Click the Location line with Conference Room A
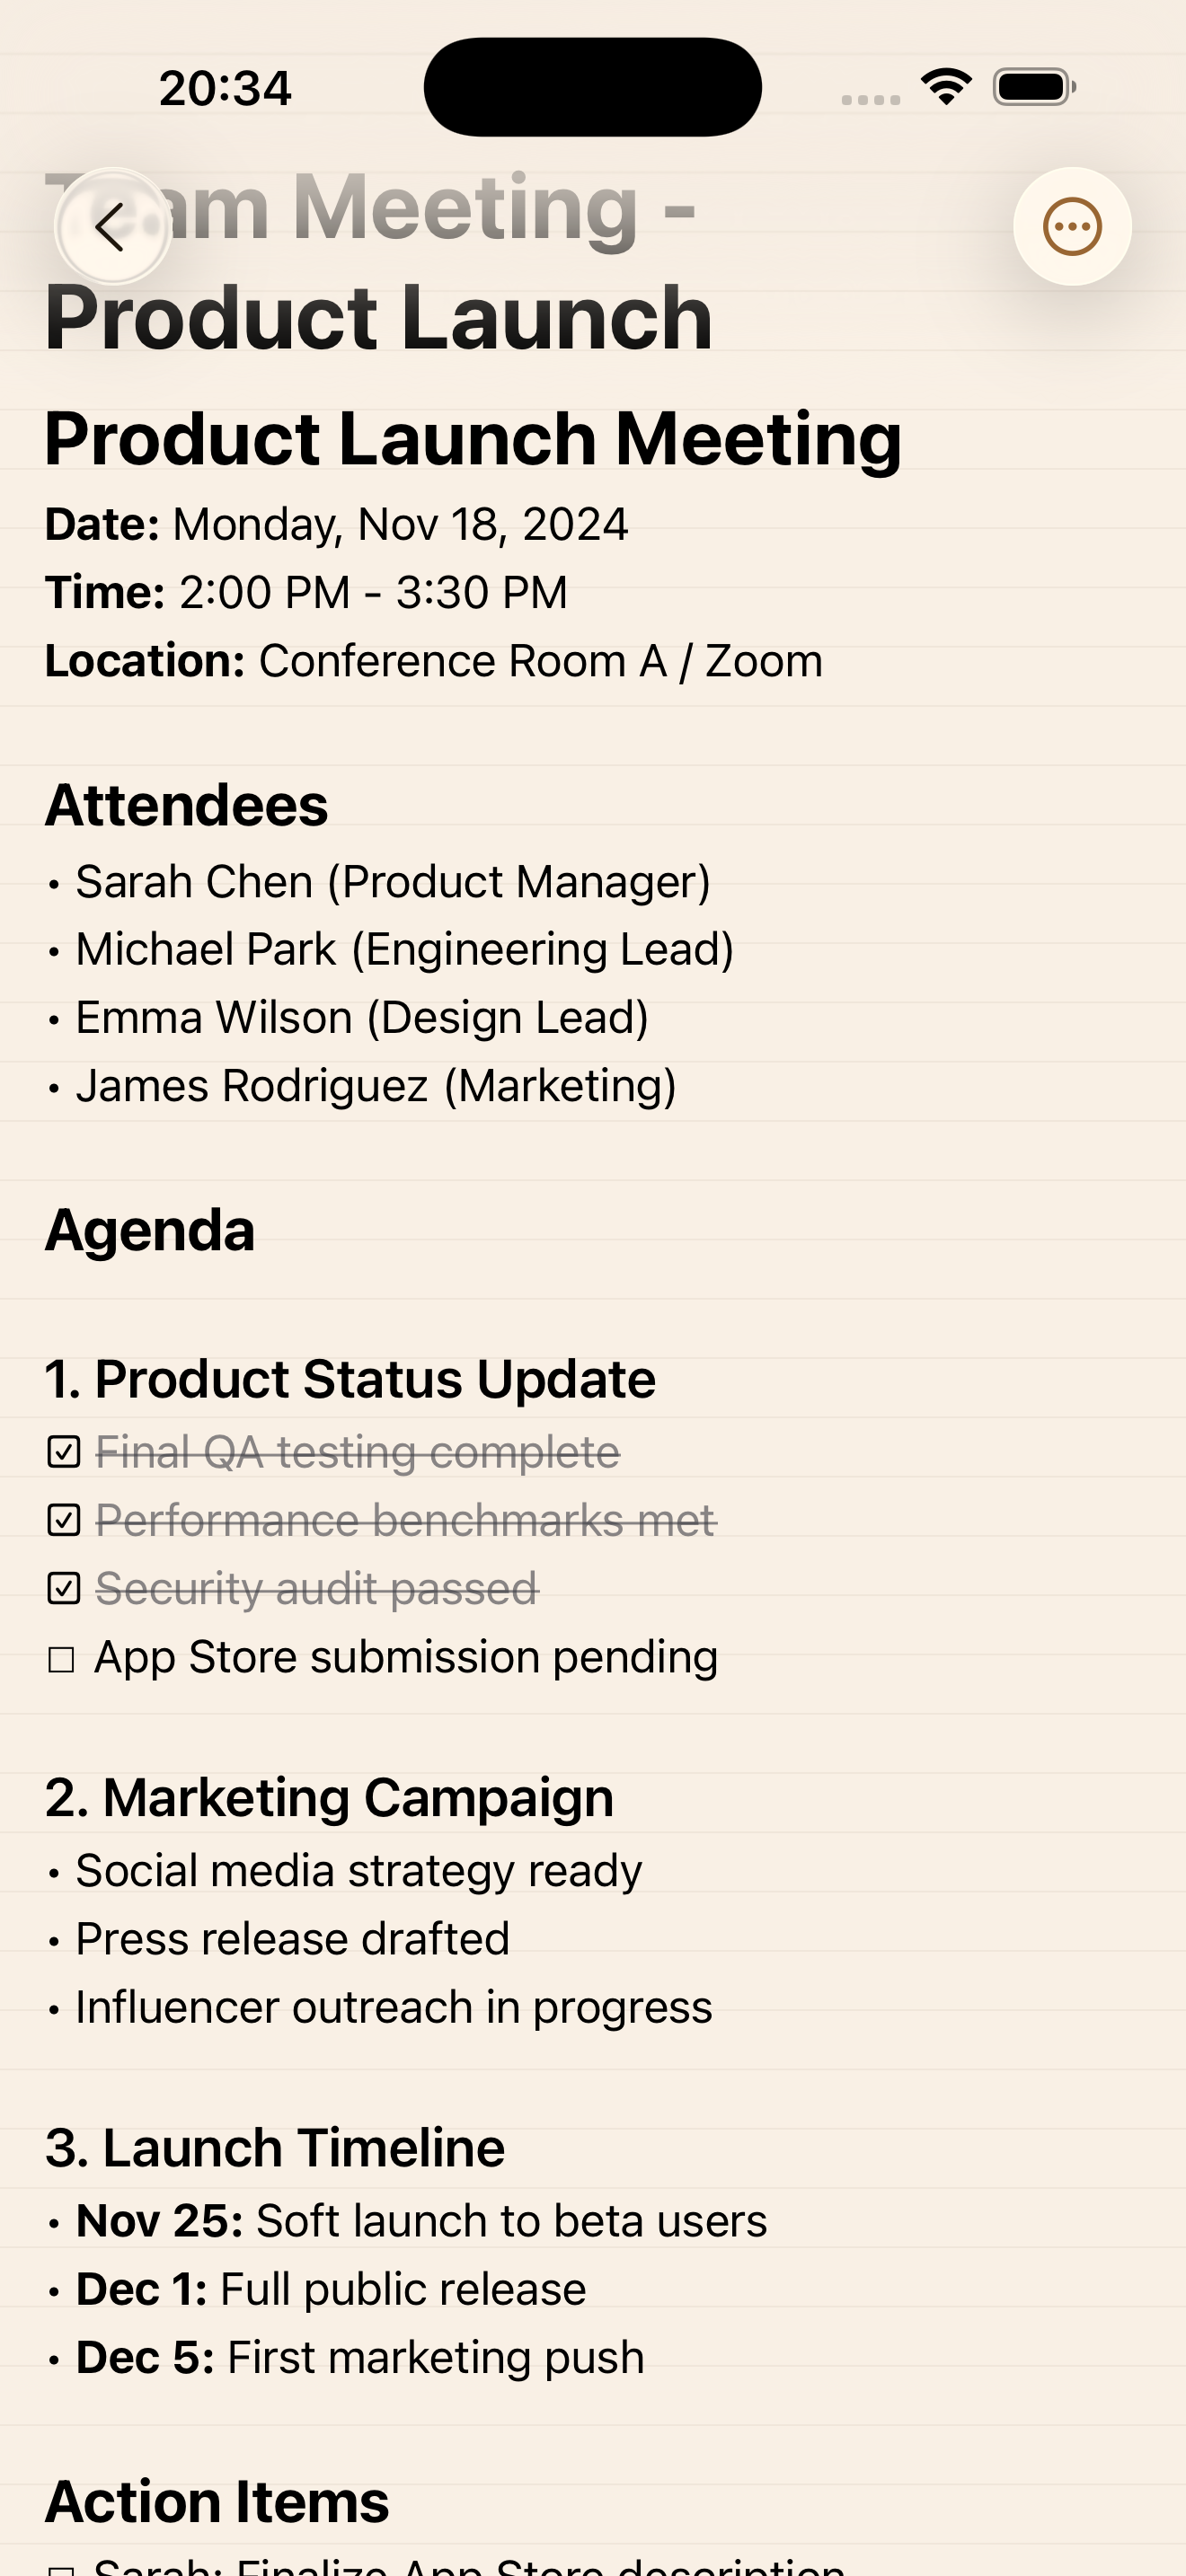1186x2576 pixels. coord(434,661)
